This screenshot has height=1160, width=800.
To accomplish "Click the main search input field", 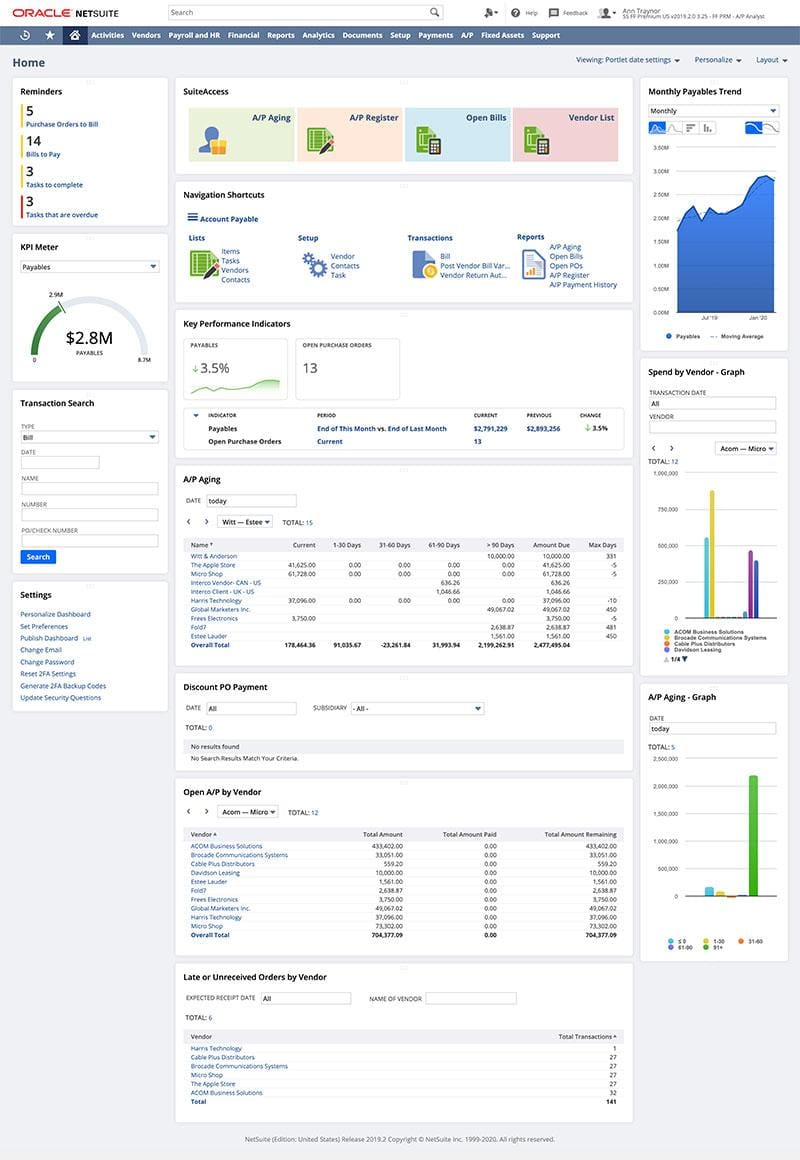I will point(299,12).
